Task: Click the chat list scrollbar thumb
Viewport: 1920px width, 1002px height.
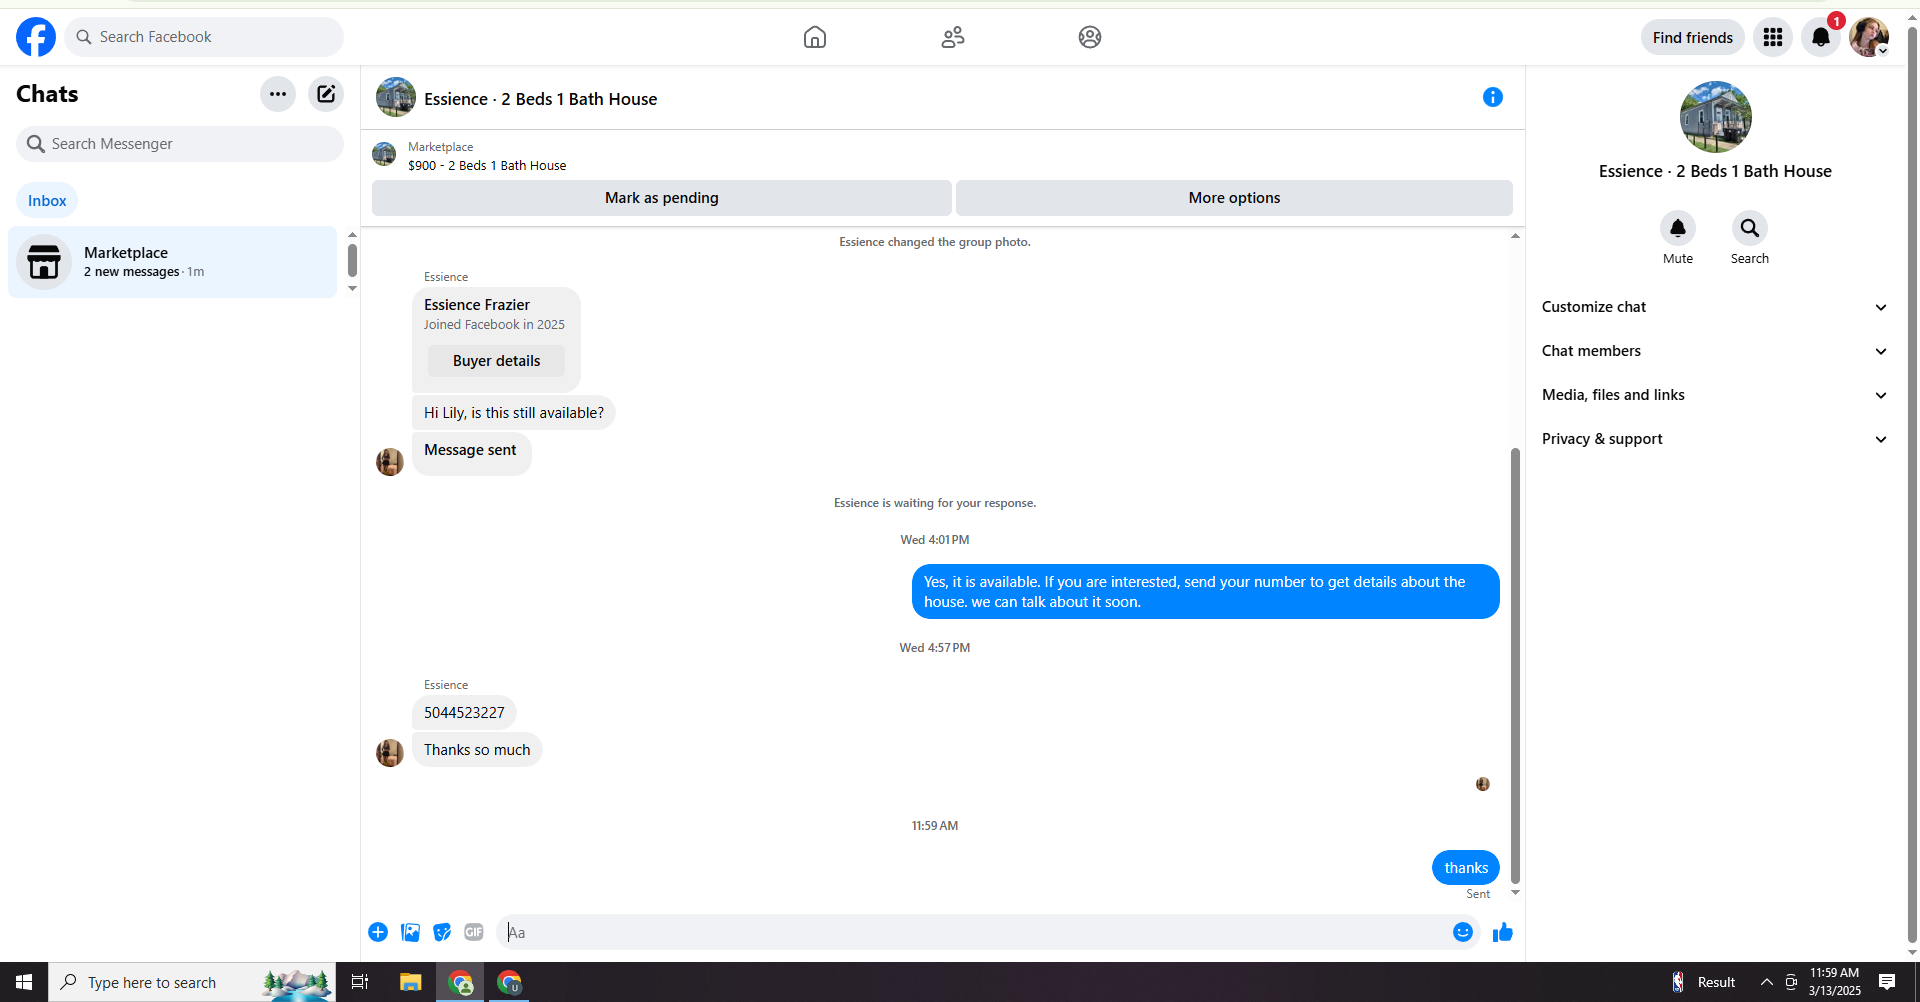Action: (x=352, y=260)
